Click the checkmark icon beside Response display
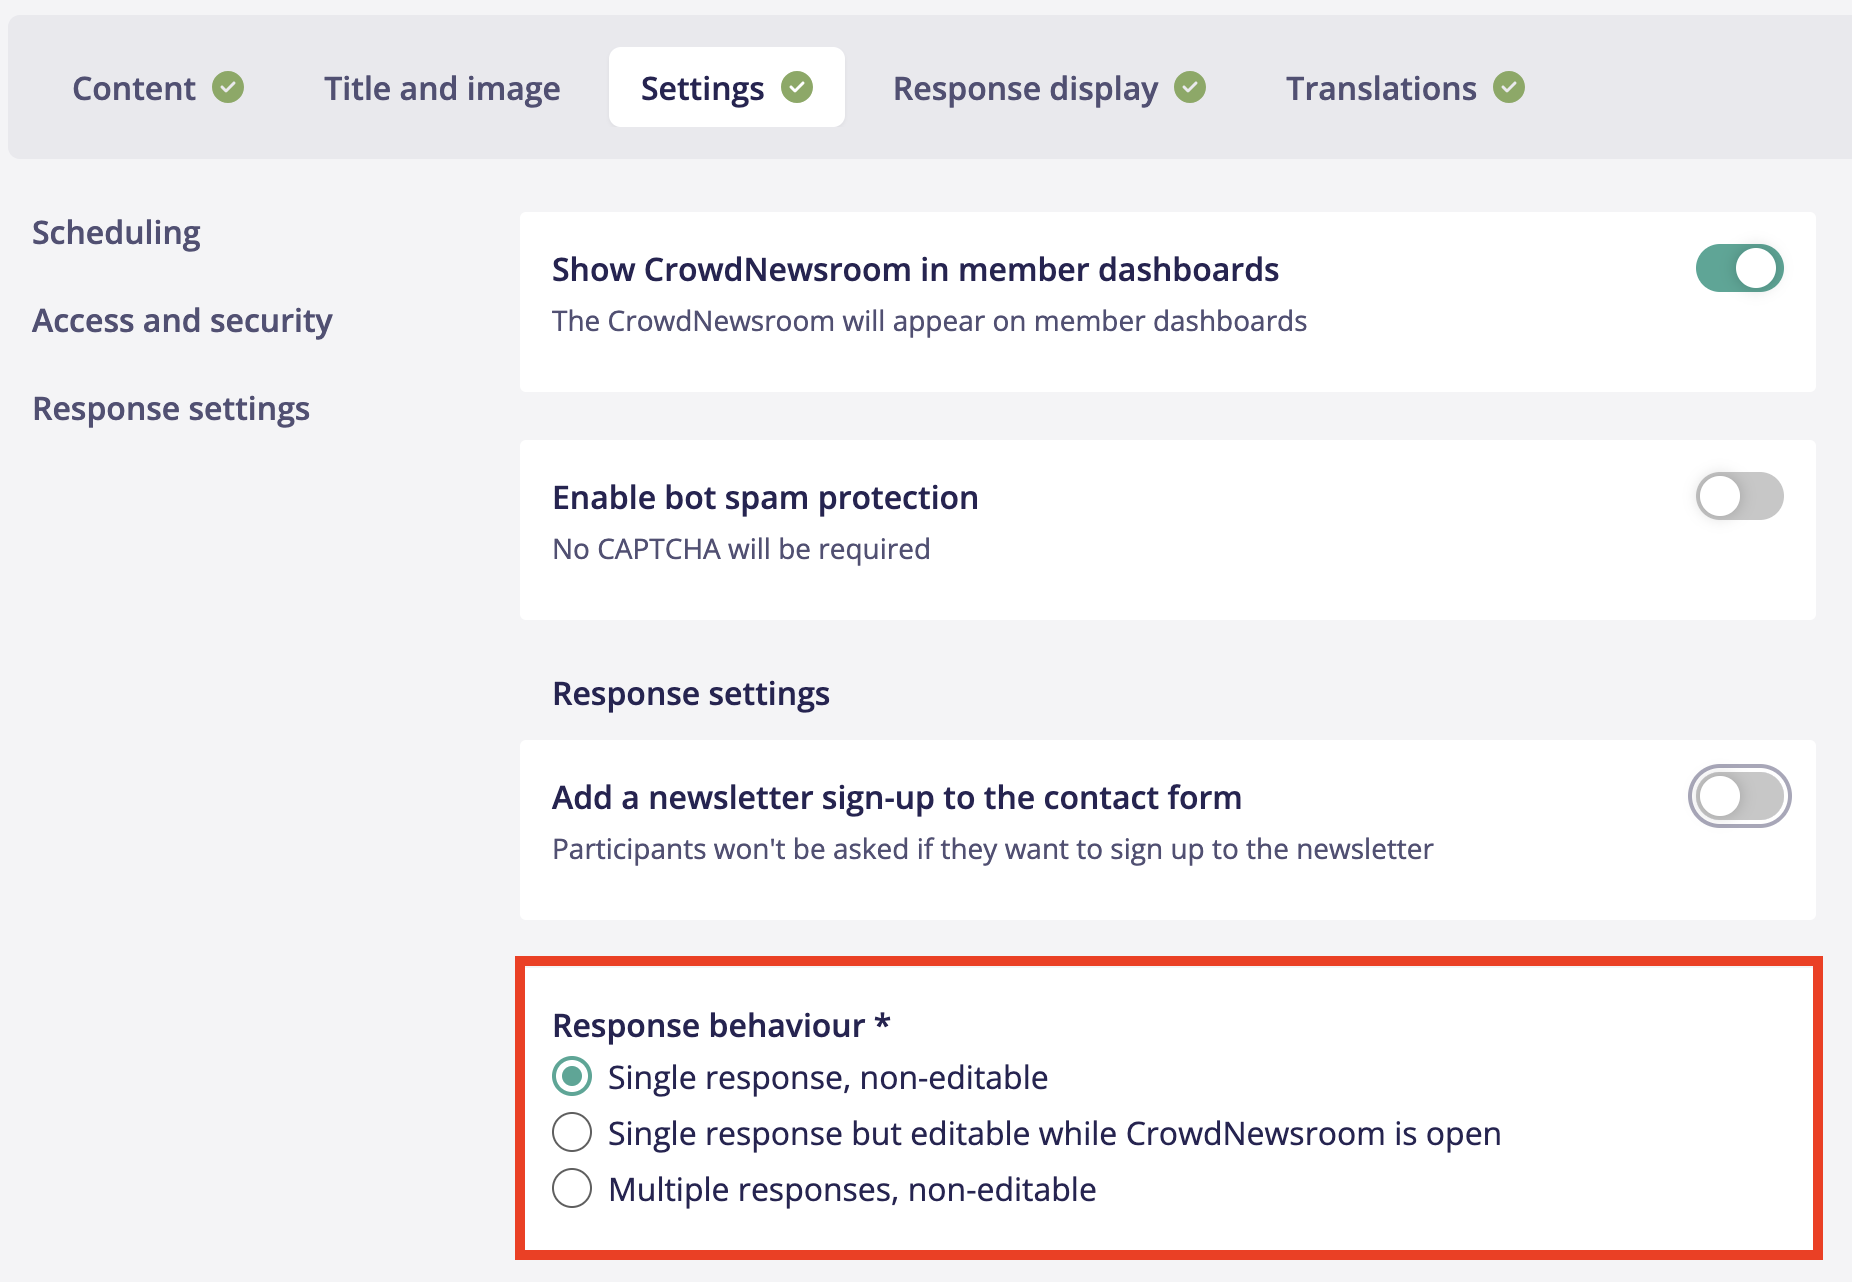Image resolution: width=1852 pixels, height=1282 pixels. click(1190, 87)
